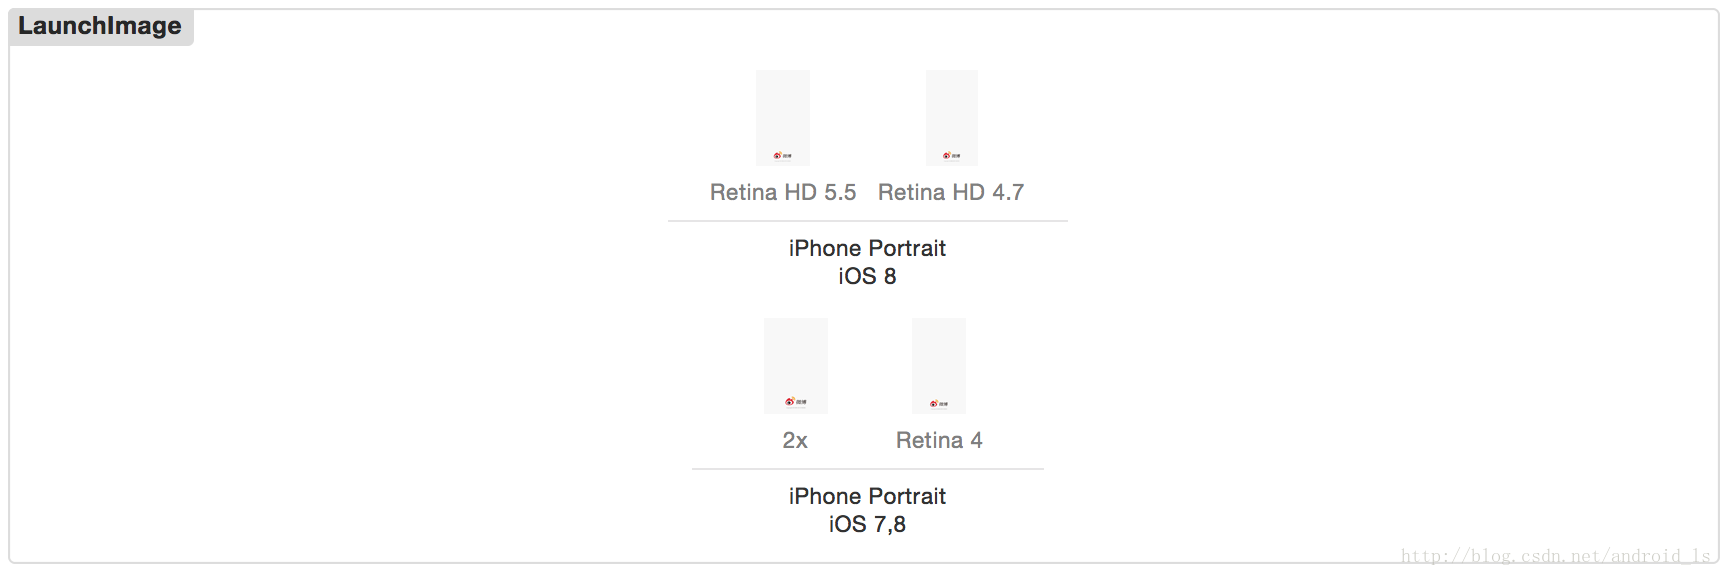This screenshot has height=576, width=1722.
Task: Click the 'iOS 8' group label
Action: click(867, 276)
